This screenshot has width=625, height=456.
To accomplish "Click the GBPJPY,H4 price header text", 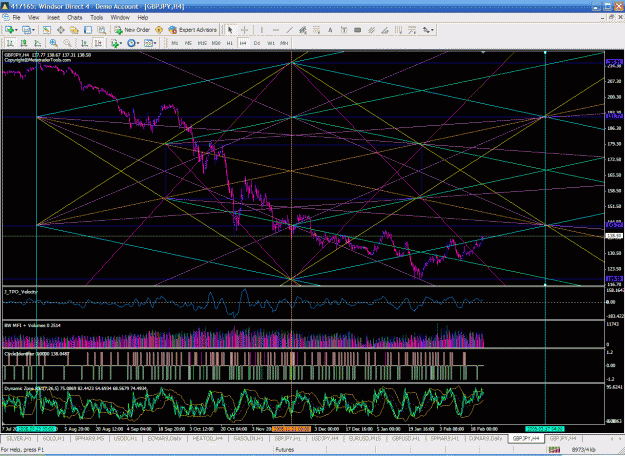I will tap(47, 55).
